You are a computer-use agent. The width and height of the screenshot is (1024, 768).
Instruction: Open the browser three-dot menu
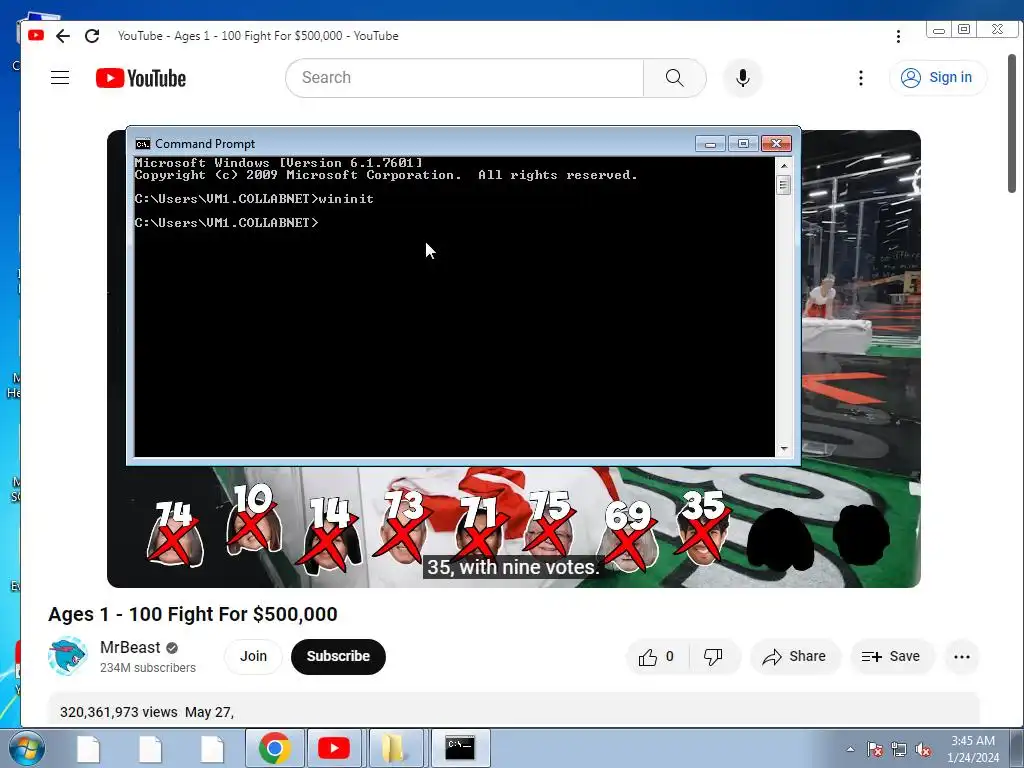coord(899,37)
